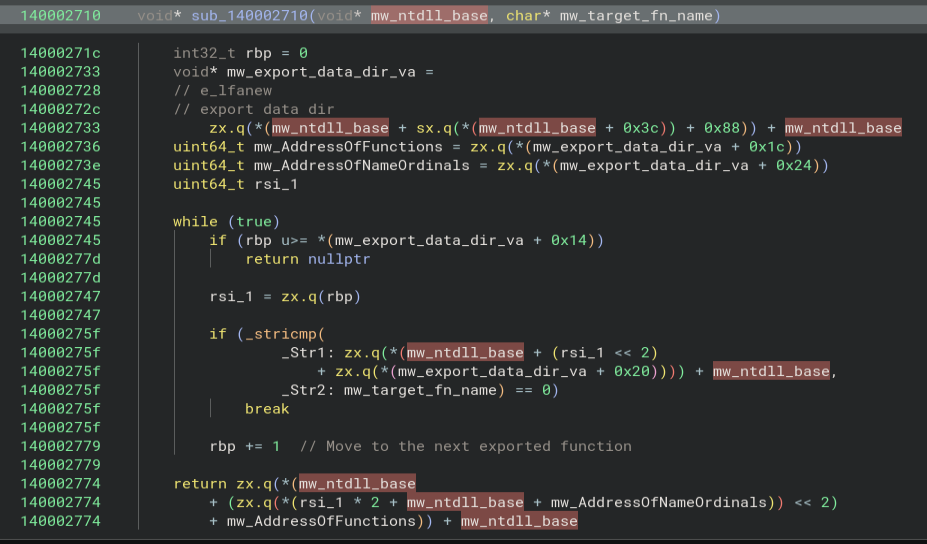Select mw_AddressOfFunctions in its uint64_t declaration
Viewport: 927px width, 544px height.
coord(348,147)
